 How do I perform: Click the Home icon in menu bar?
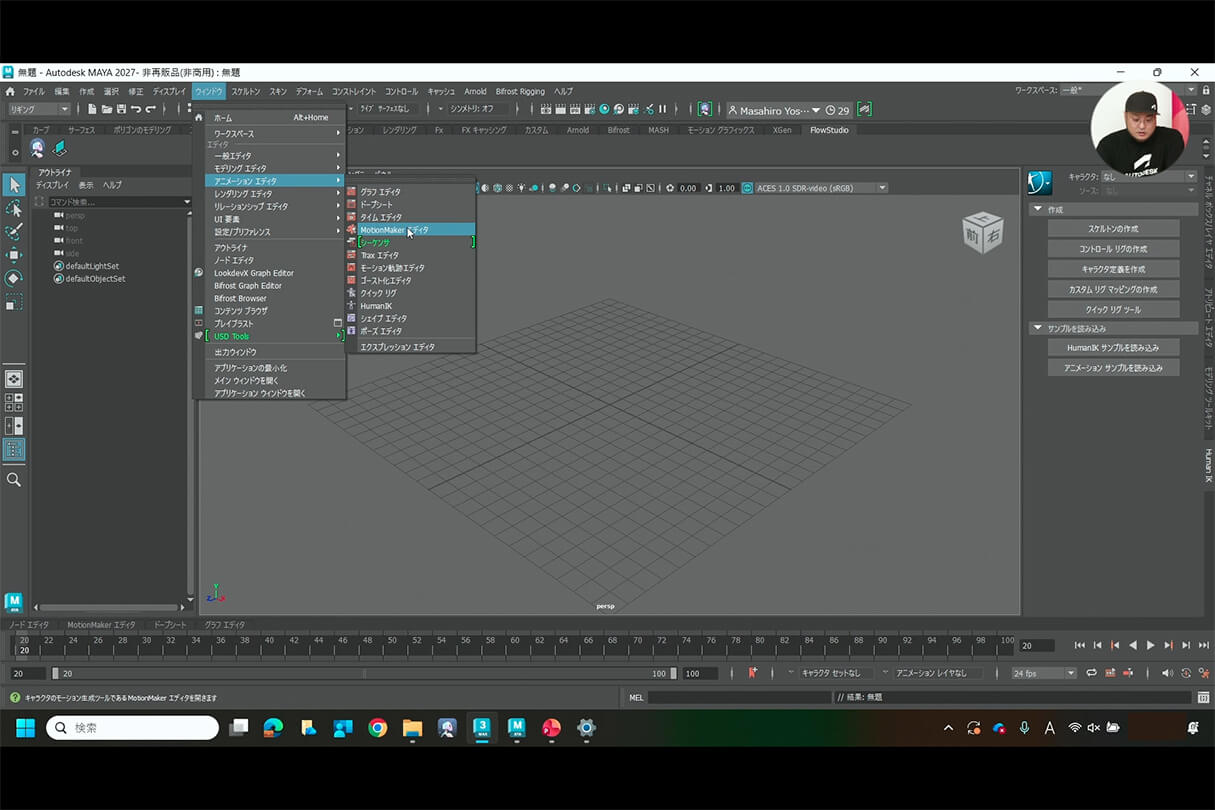[x=10, y=91]
